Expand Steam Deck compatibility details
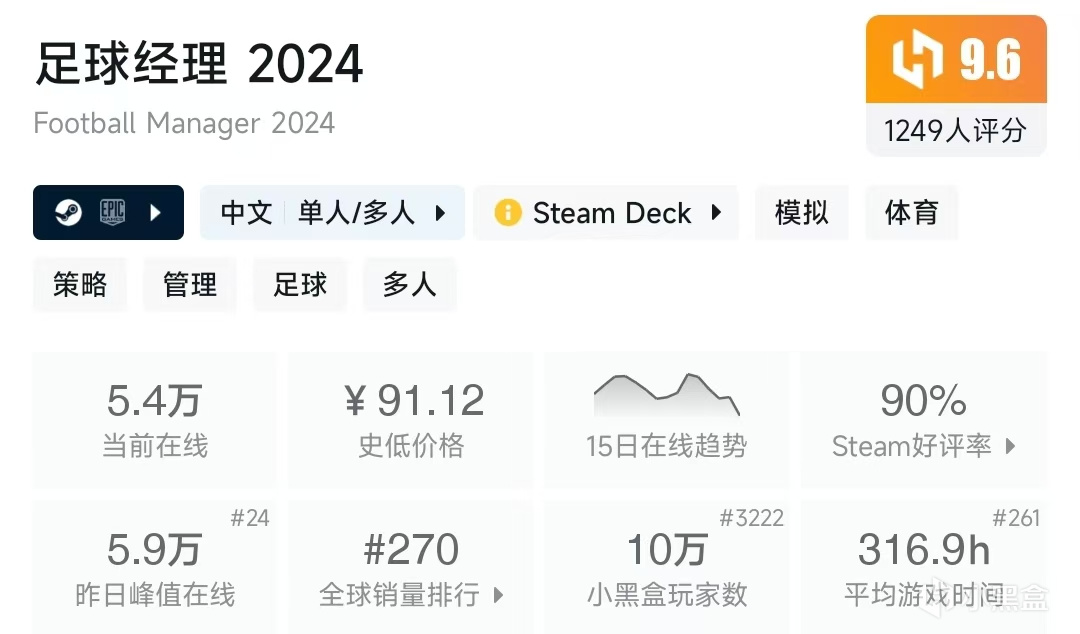Viewport: 1080px width, 634px height. tap(716, 213)
